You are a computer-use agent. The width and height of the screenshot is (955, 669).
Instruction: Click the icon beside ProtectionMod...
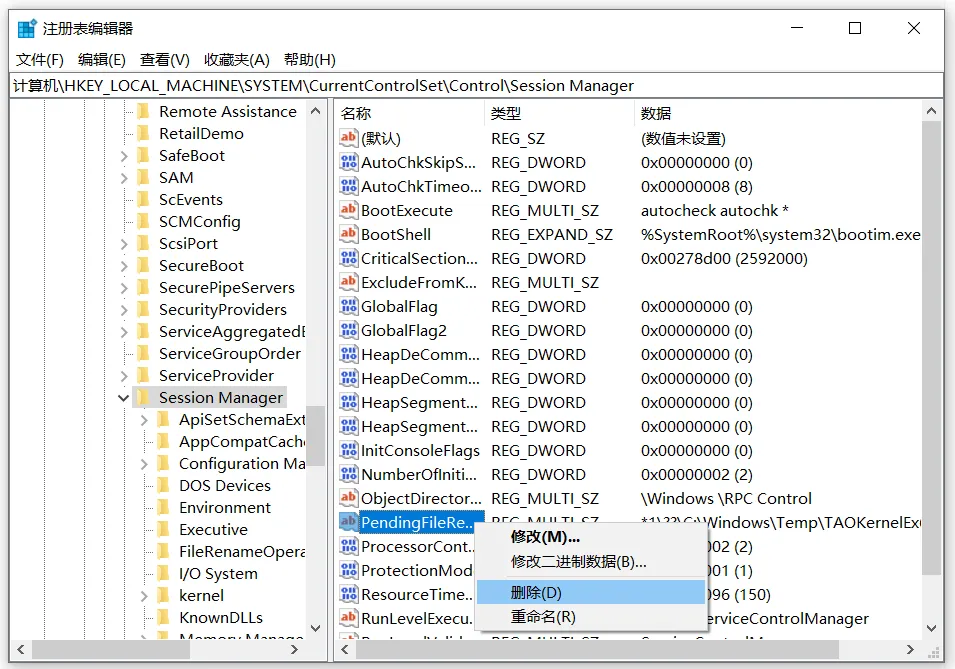348,570
